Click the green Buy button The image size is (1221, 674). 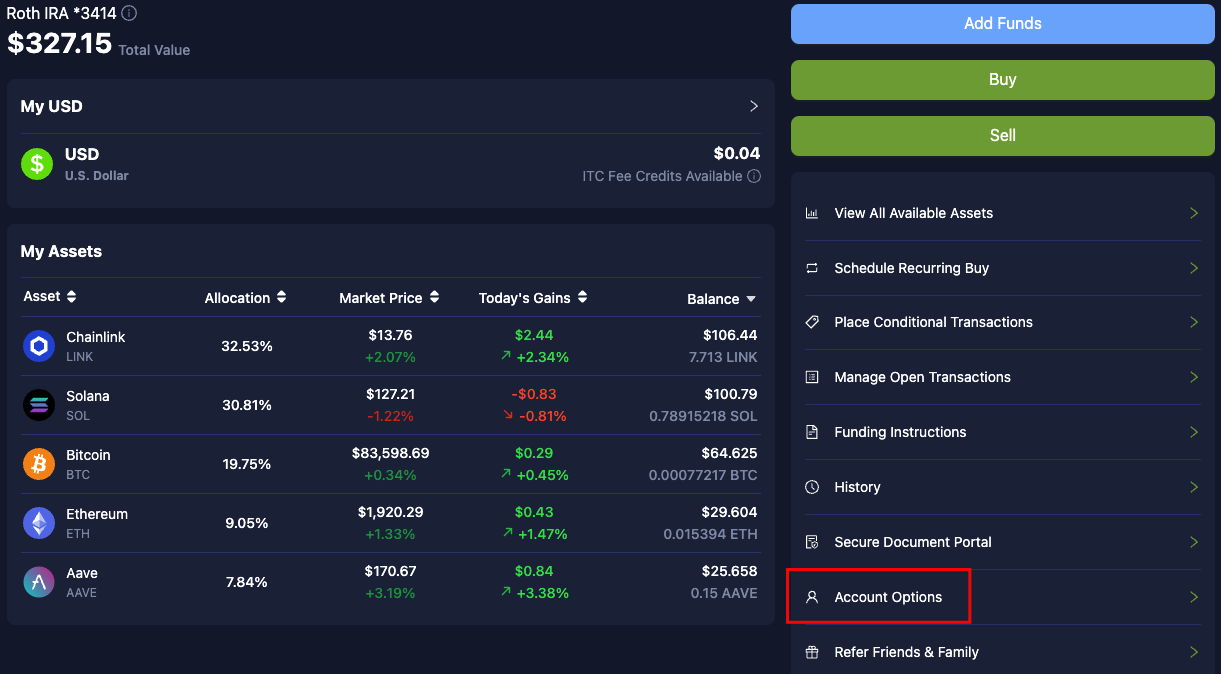[x=1003, y=80]
